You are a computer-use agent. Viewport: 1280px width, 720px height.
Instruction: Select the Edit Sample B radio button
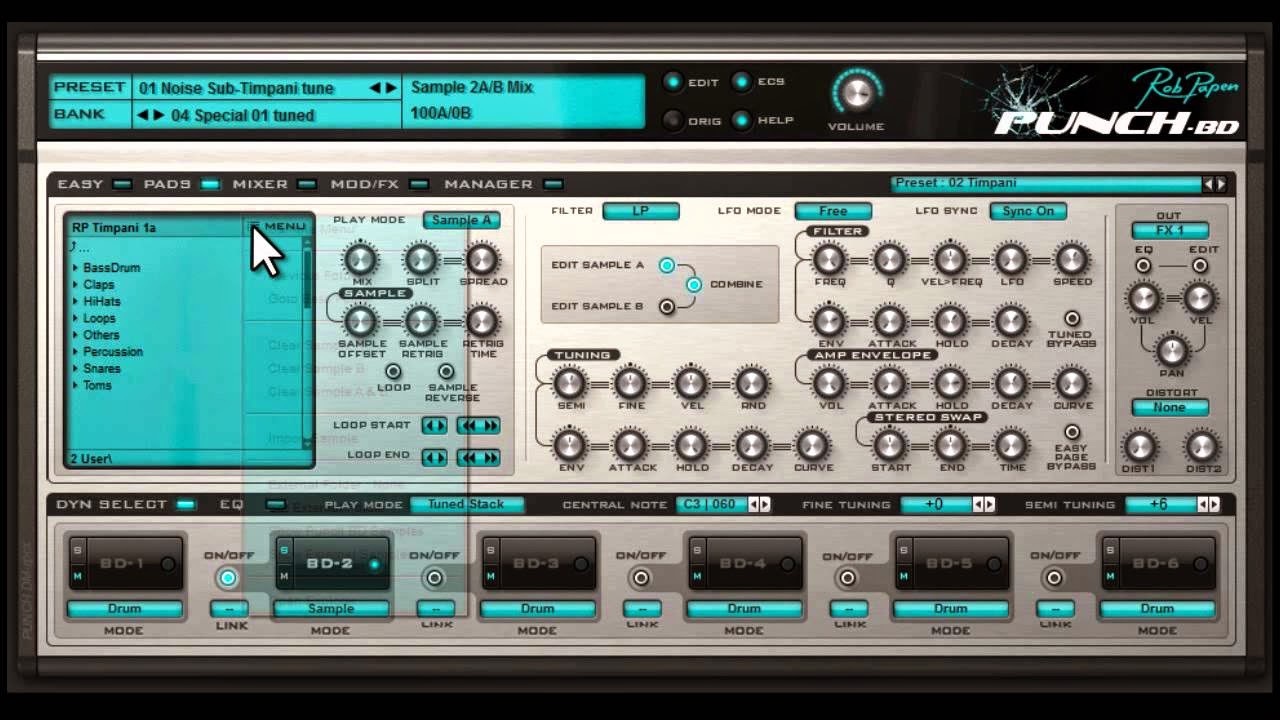tap(667, 307)
